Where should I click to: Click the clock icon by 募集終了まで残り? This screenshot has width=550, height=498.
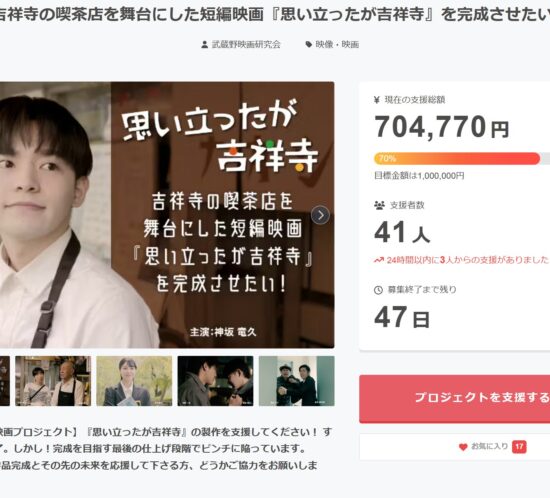[x=378, y=290]
